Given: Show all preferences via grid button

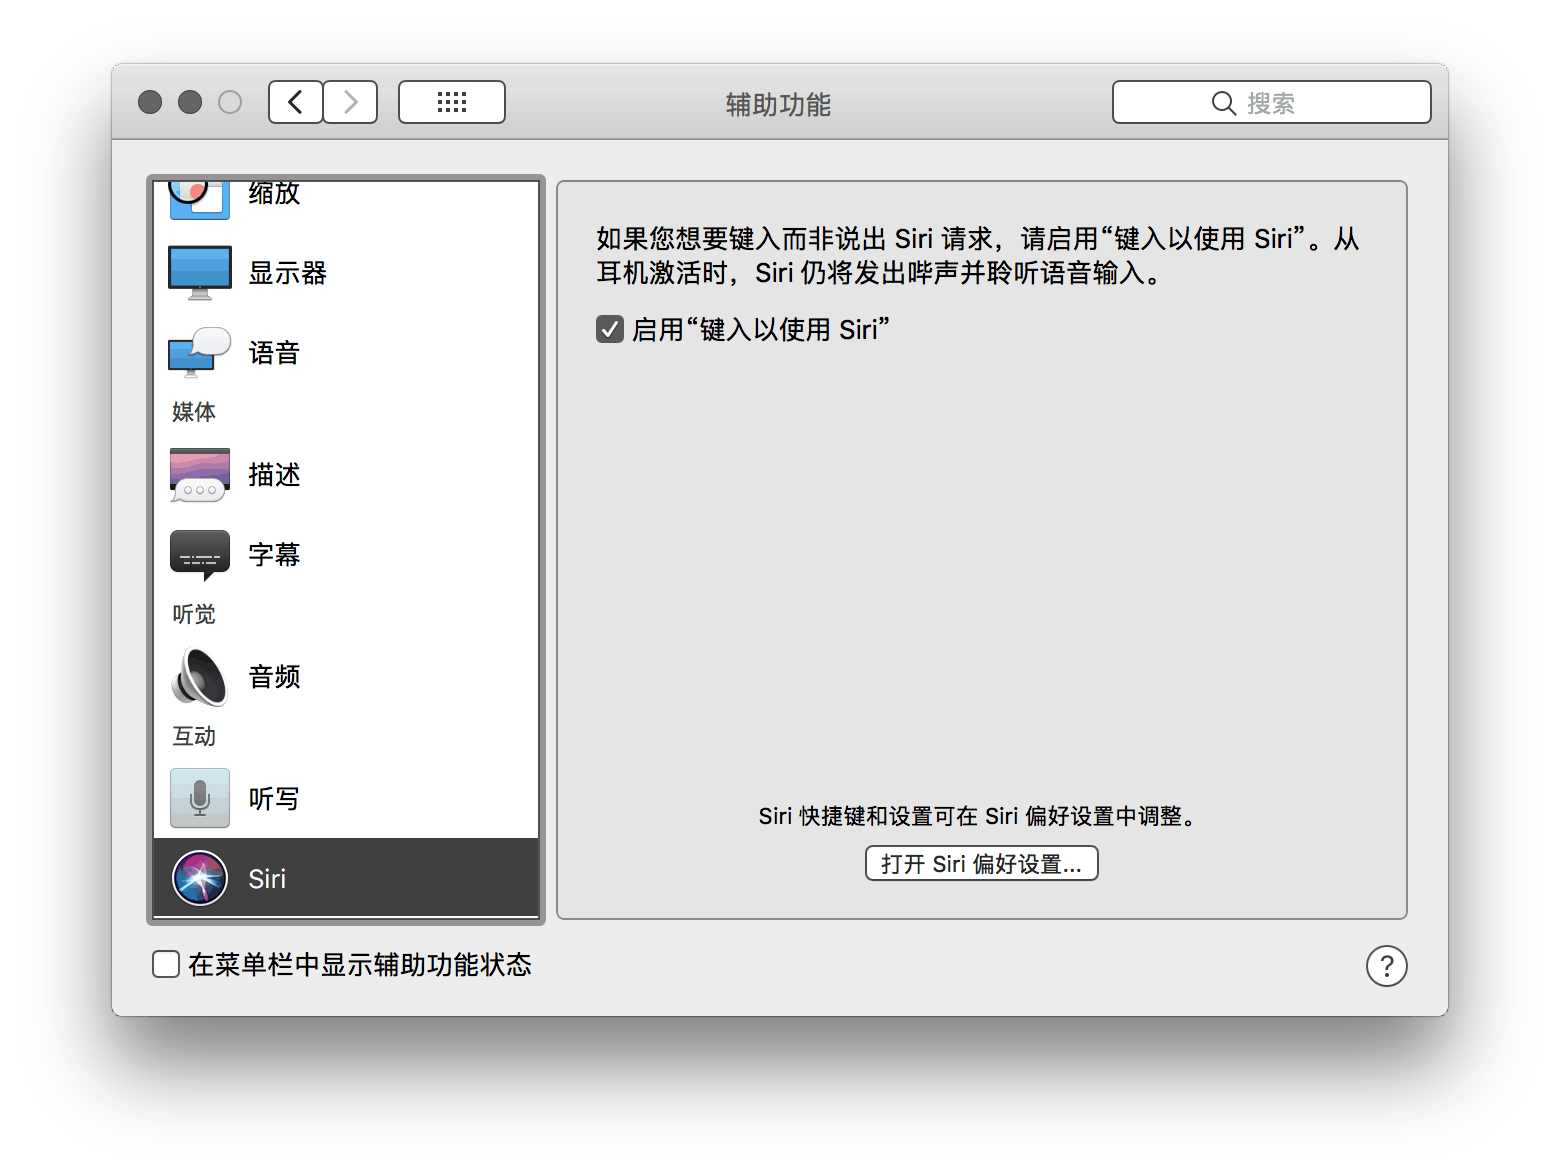Looking at the screenshot, I should [452, 102].
